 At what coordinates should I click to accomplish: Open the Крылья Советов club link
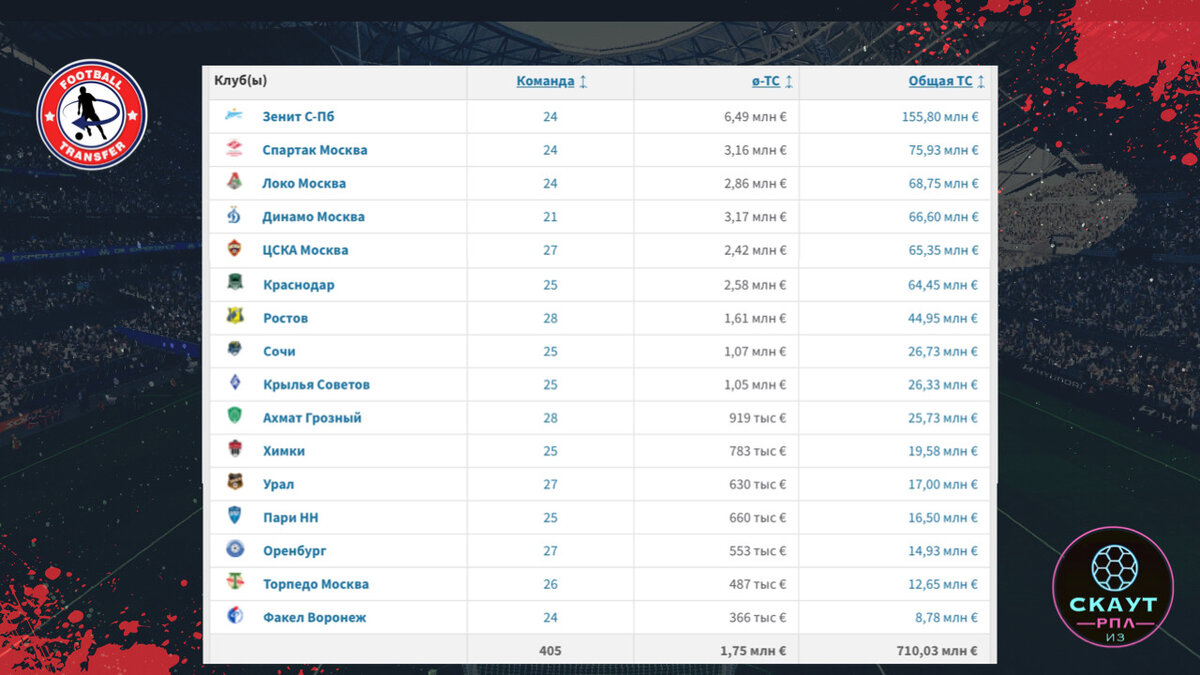click(x=316, y=384)
